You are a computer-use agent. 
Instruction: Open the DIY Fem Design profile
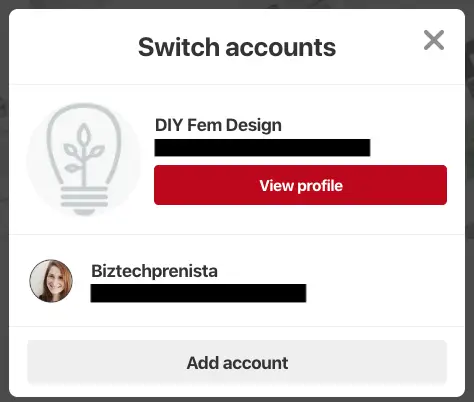pyautogui.click(x=300, y=185)
